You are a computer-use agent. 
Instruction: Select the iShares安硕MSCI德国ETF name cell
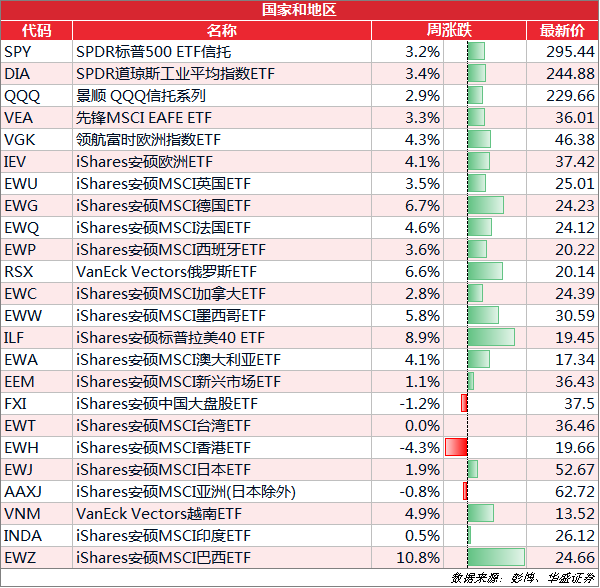coord(222,206)
